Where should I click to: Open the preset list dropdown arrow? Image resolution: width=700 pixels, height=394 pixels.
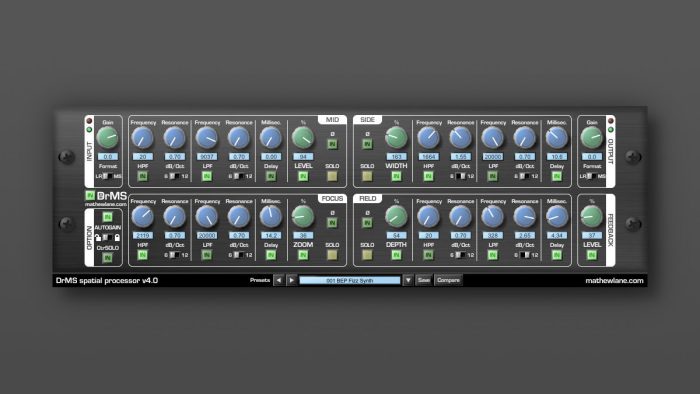tap(408, 280)
